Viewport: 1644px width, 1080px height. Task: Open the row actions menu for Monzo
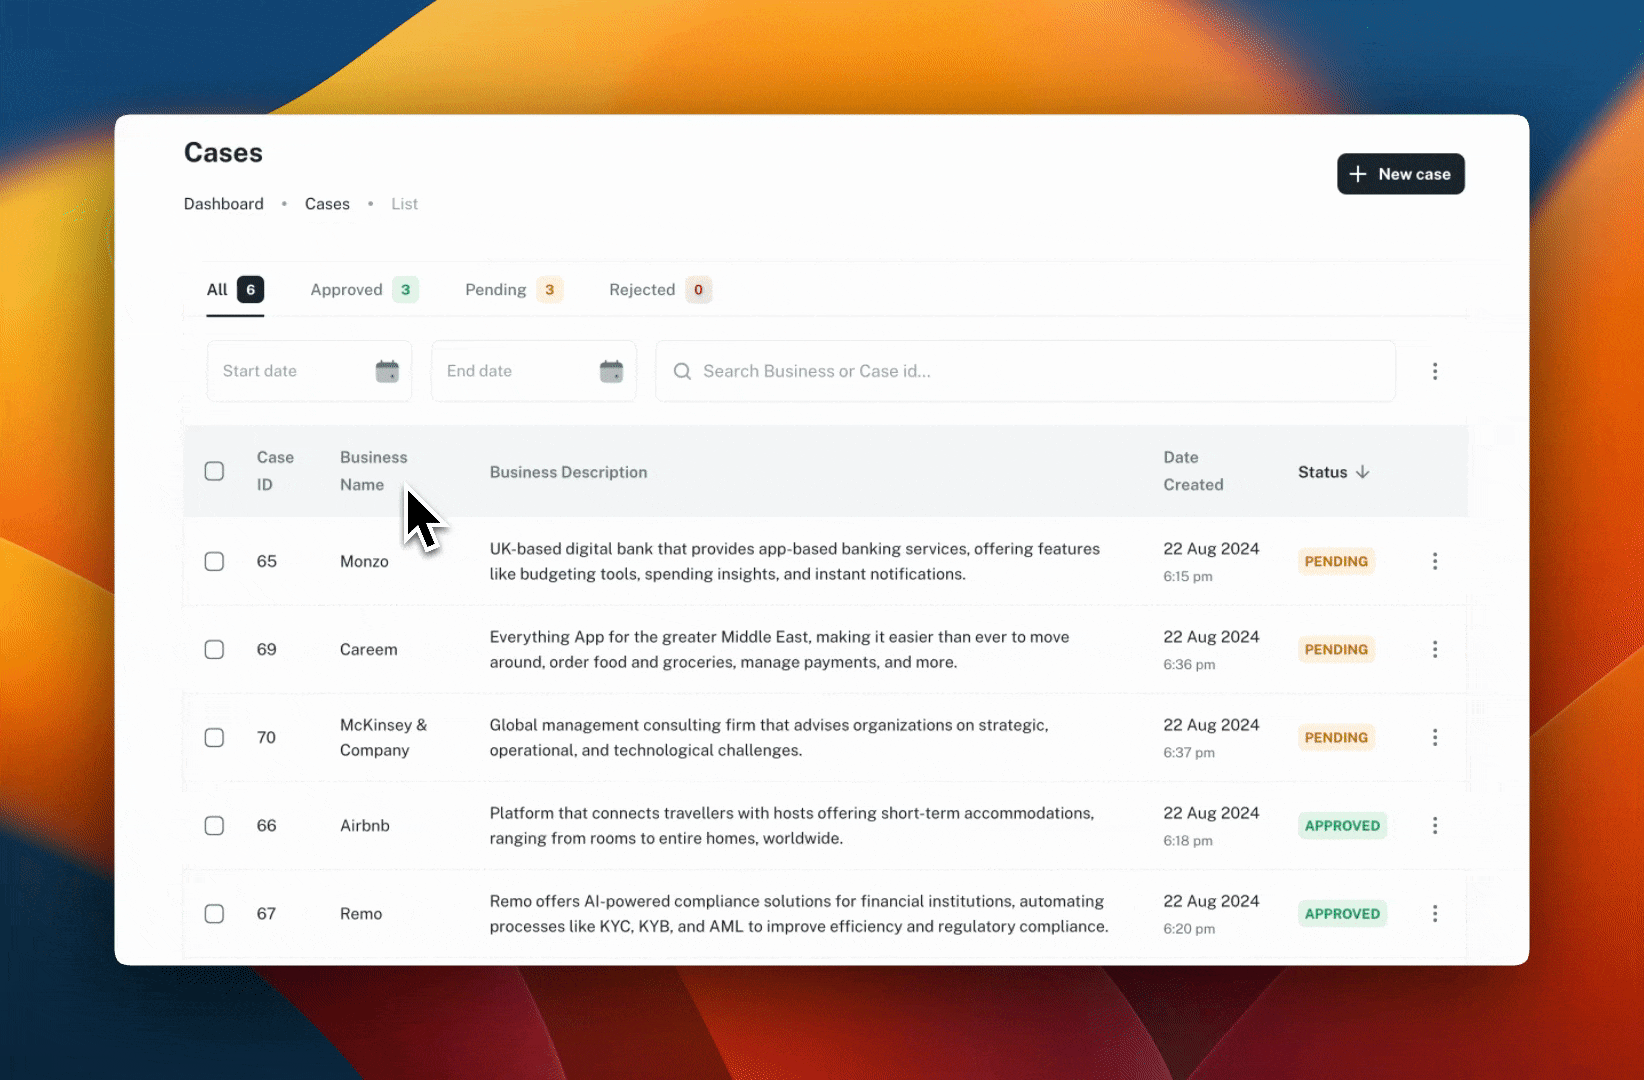point(1435,561)
